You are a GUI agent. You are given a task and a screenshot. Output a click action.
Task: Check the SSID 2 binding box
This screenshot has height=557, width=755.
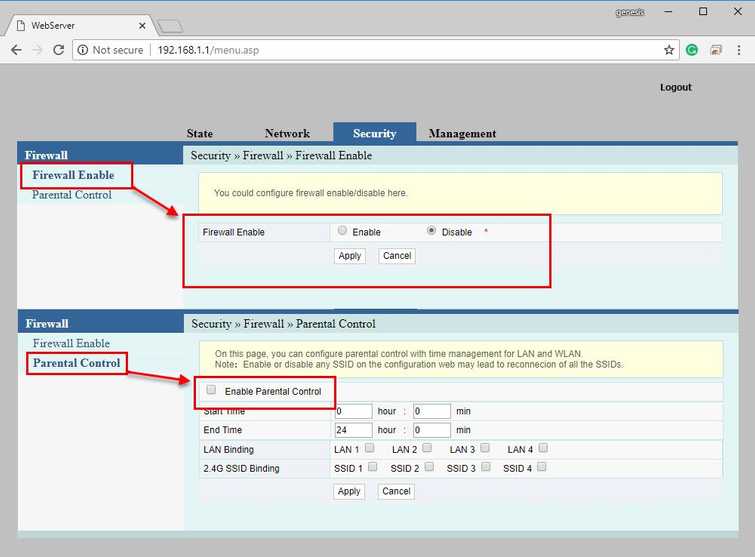click(429, 467)
